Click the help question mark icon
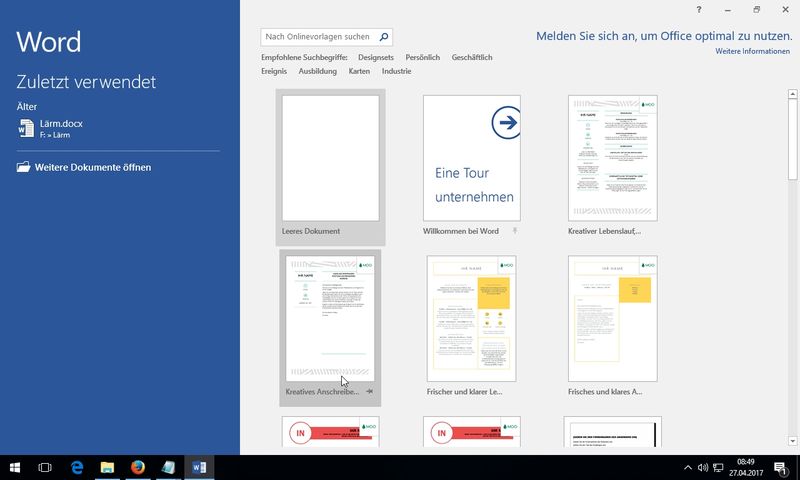800x480 pixels. [698, 9]
